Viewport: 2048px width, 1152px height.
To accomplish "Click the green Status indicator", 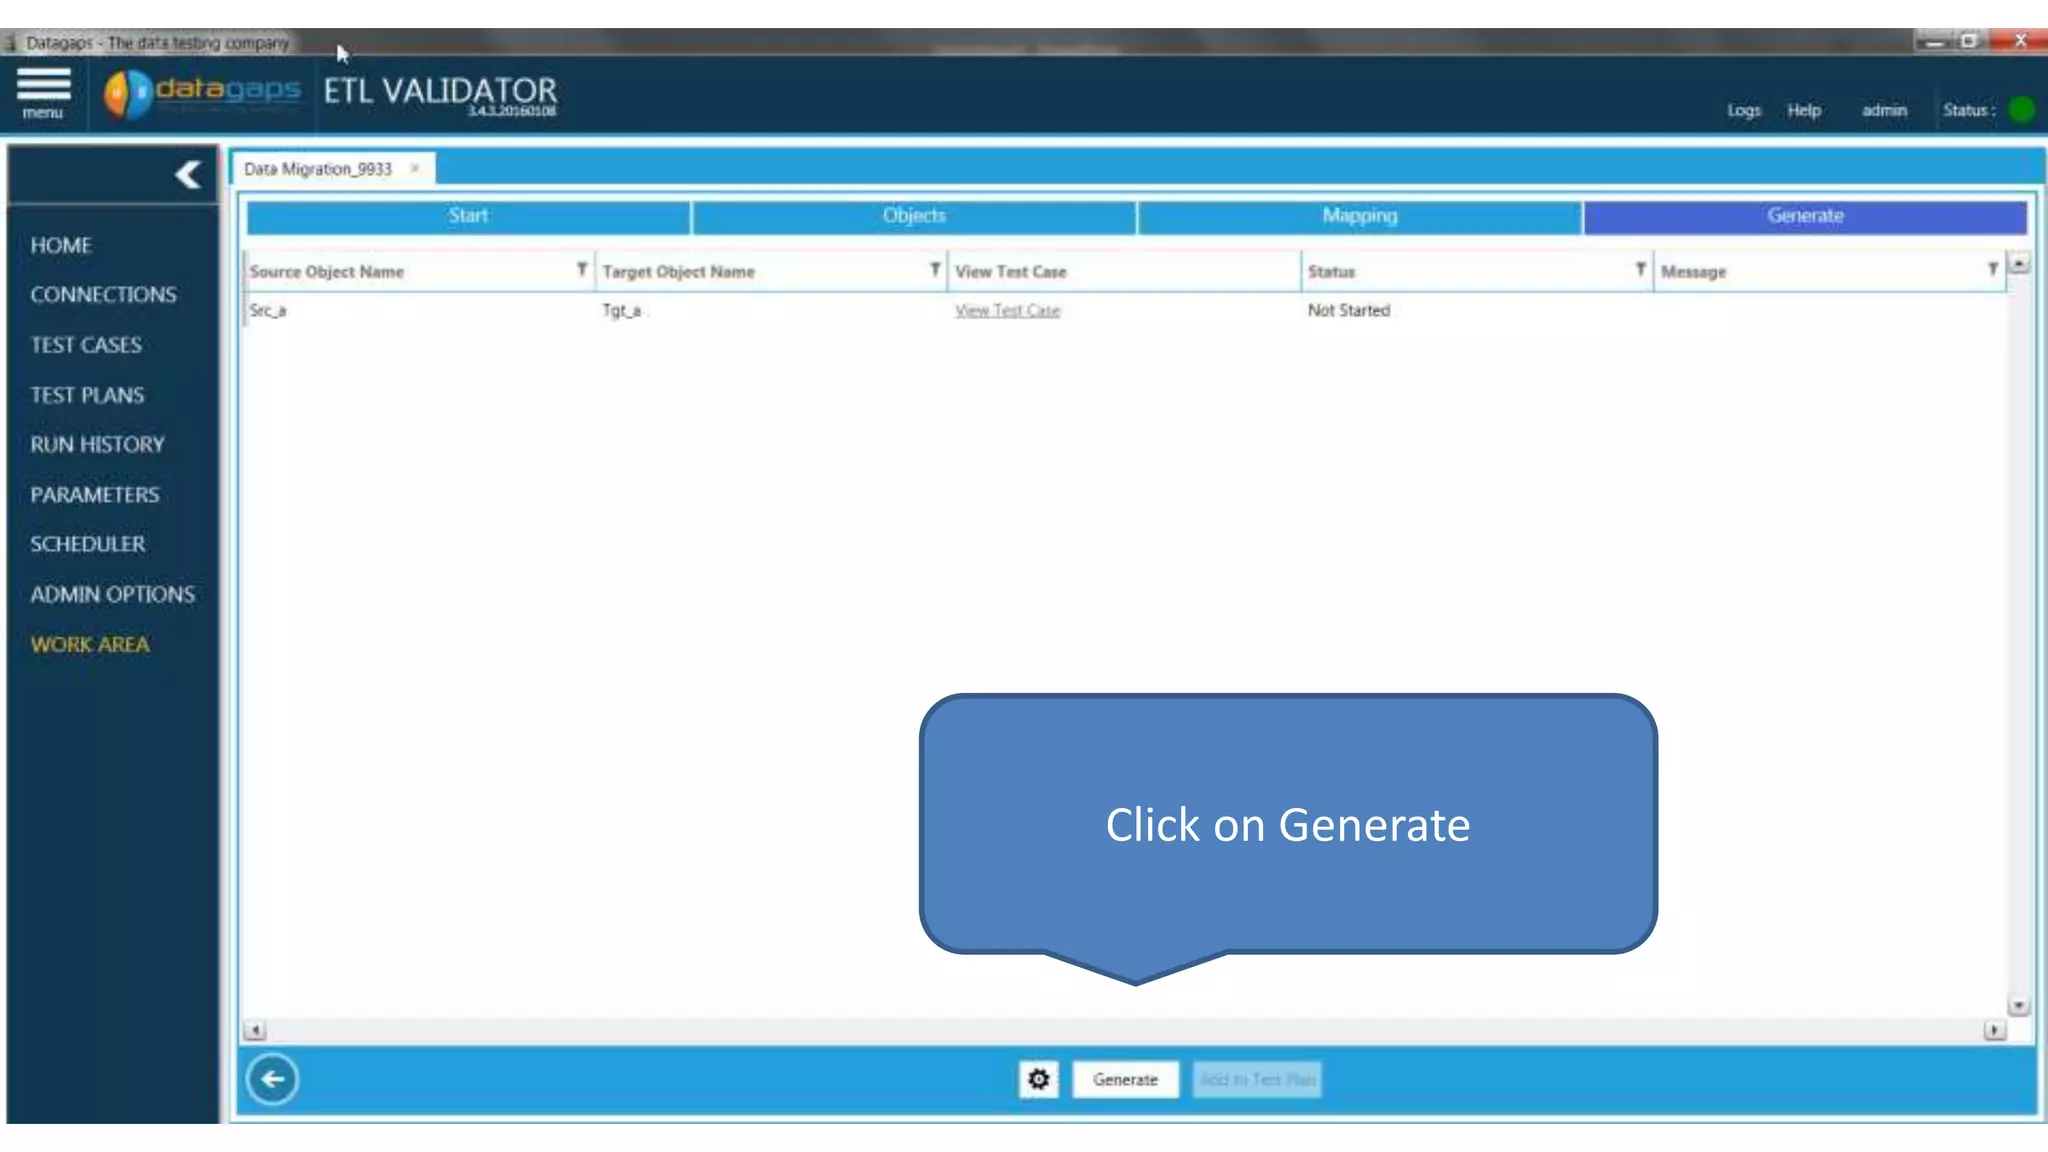I will pos(2021,110).
